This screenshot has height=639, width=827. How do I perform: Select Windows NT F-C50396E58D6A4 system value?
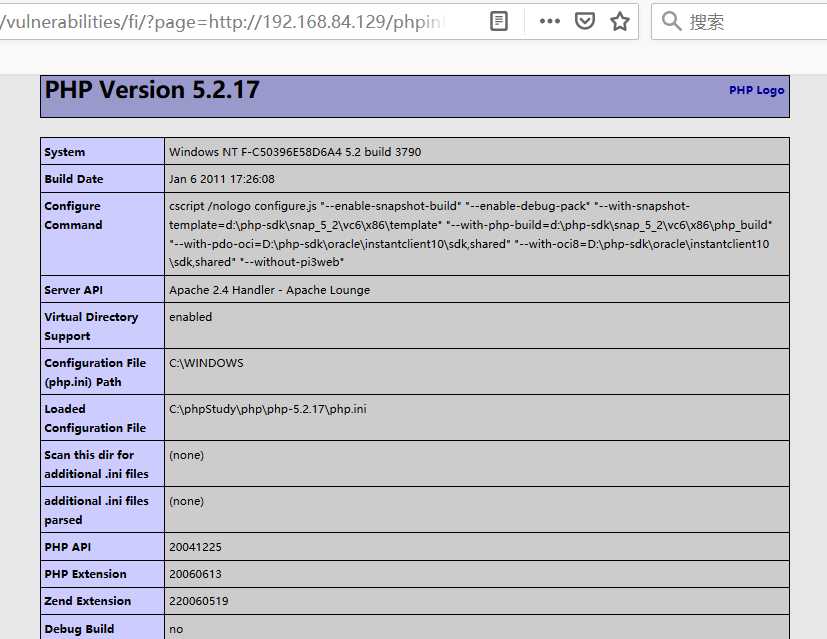pyautogui.click(x=295, y=152)
